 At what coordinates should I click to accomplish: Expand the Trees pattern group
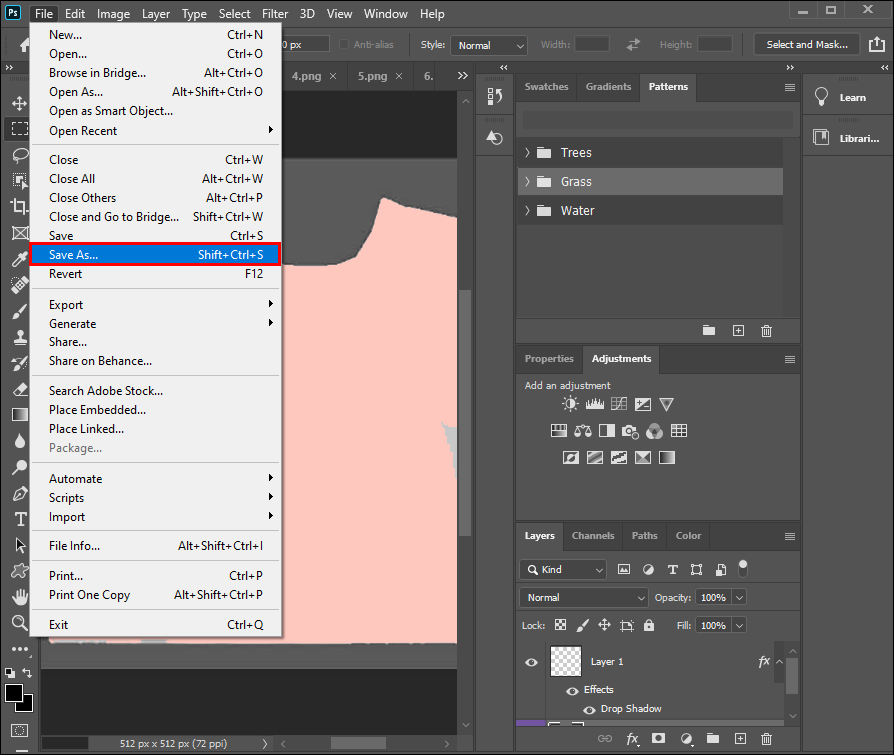click(527, 153)
